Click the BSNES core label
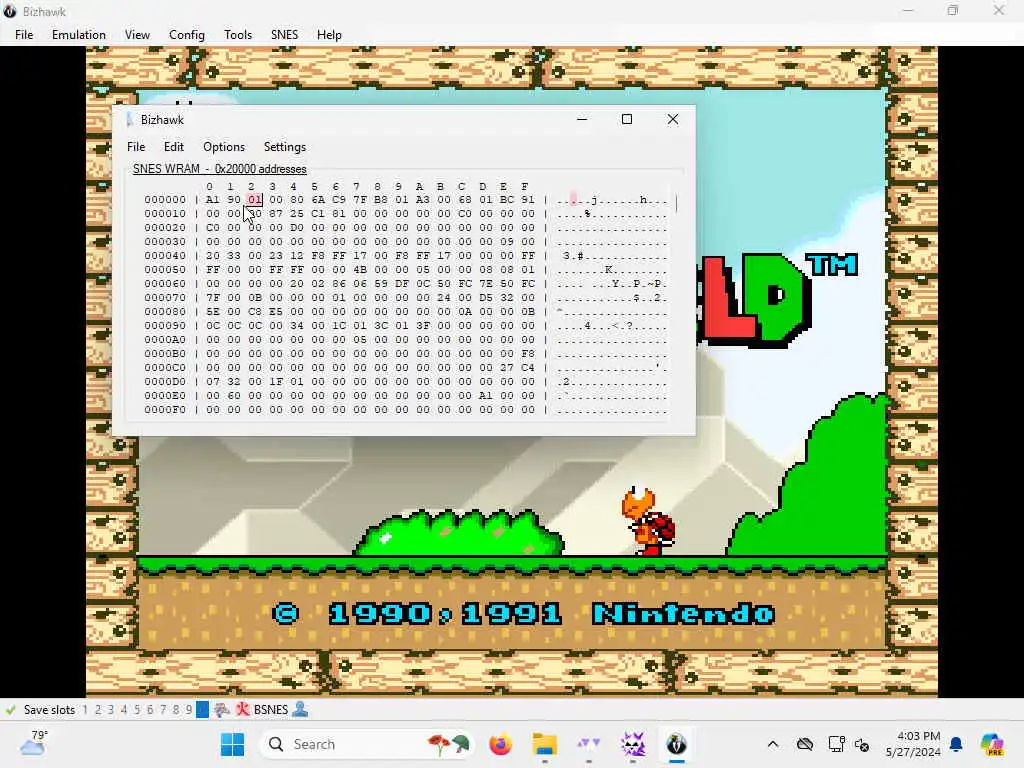1024x768 pixels. pos(271,710)
